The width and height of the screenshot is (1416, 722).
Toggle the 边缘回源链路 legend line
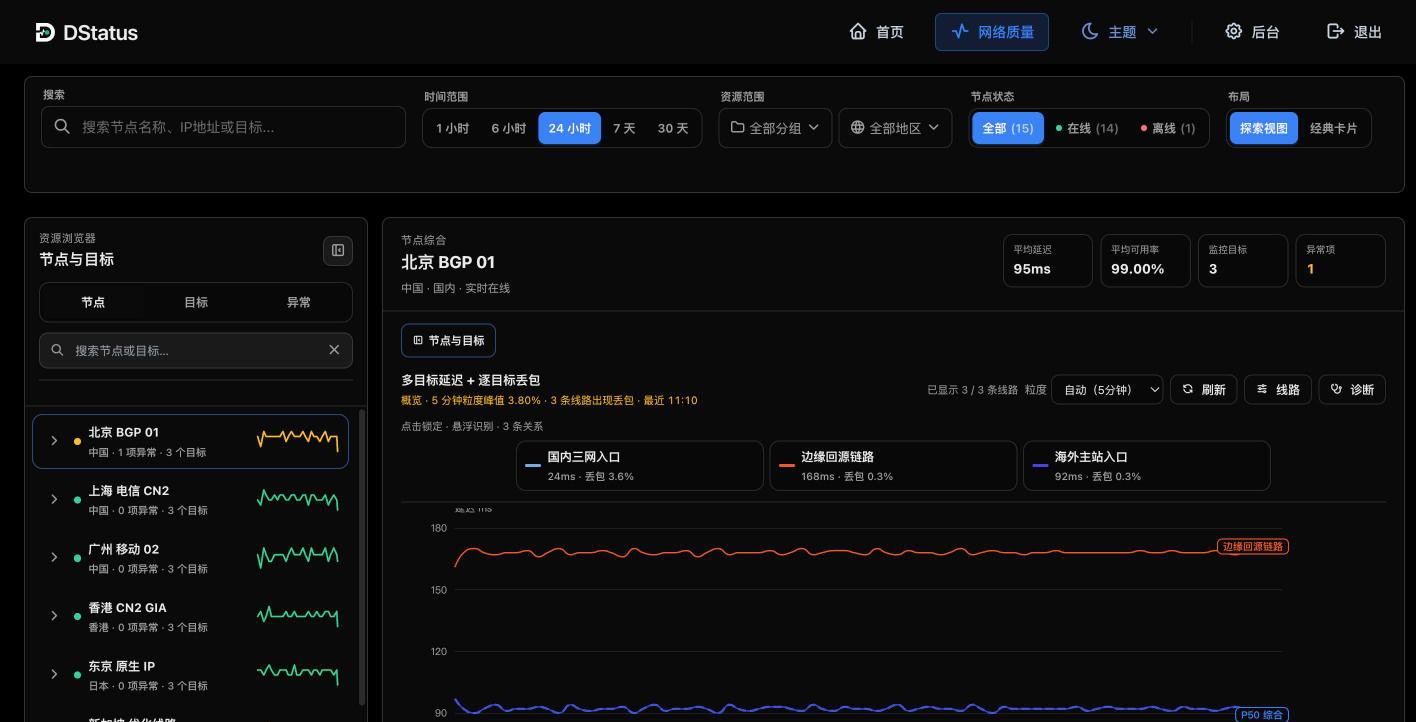(893, 466)
